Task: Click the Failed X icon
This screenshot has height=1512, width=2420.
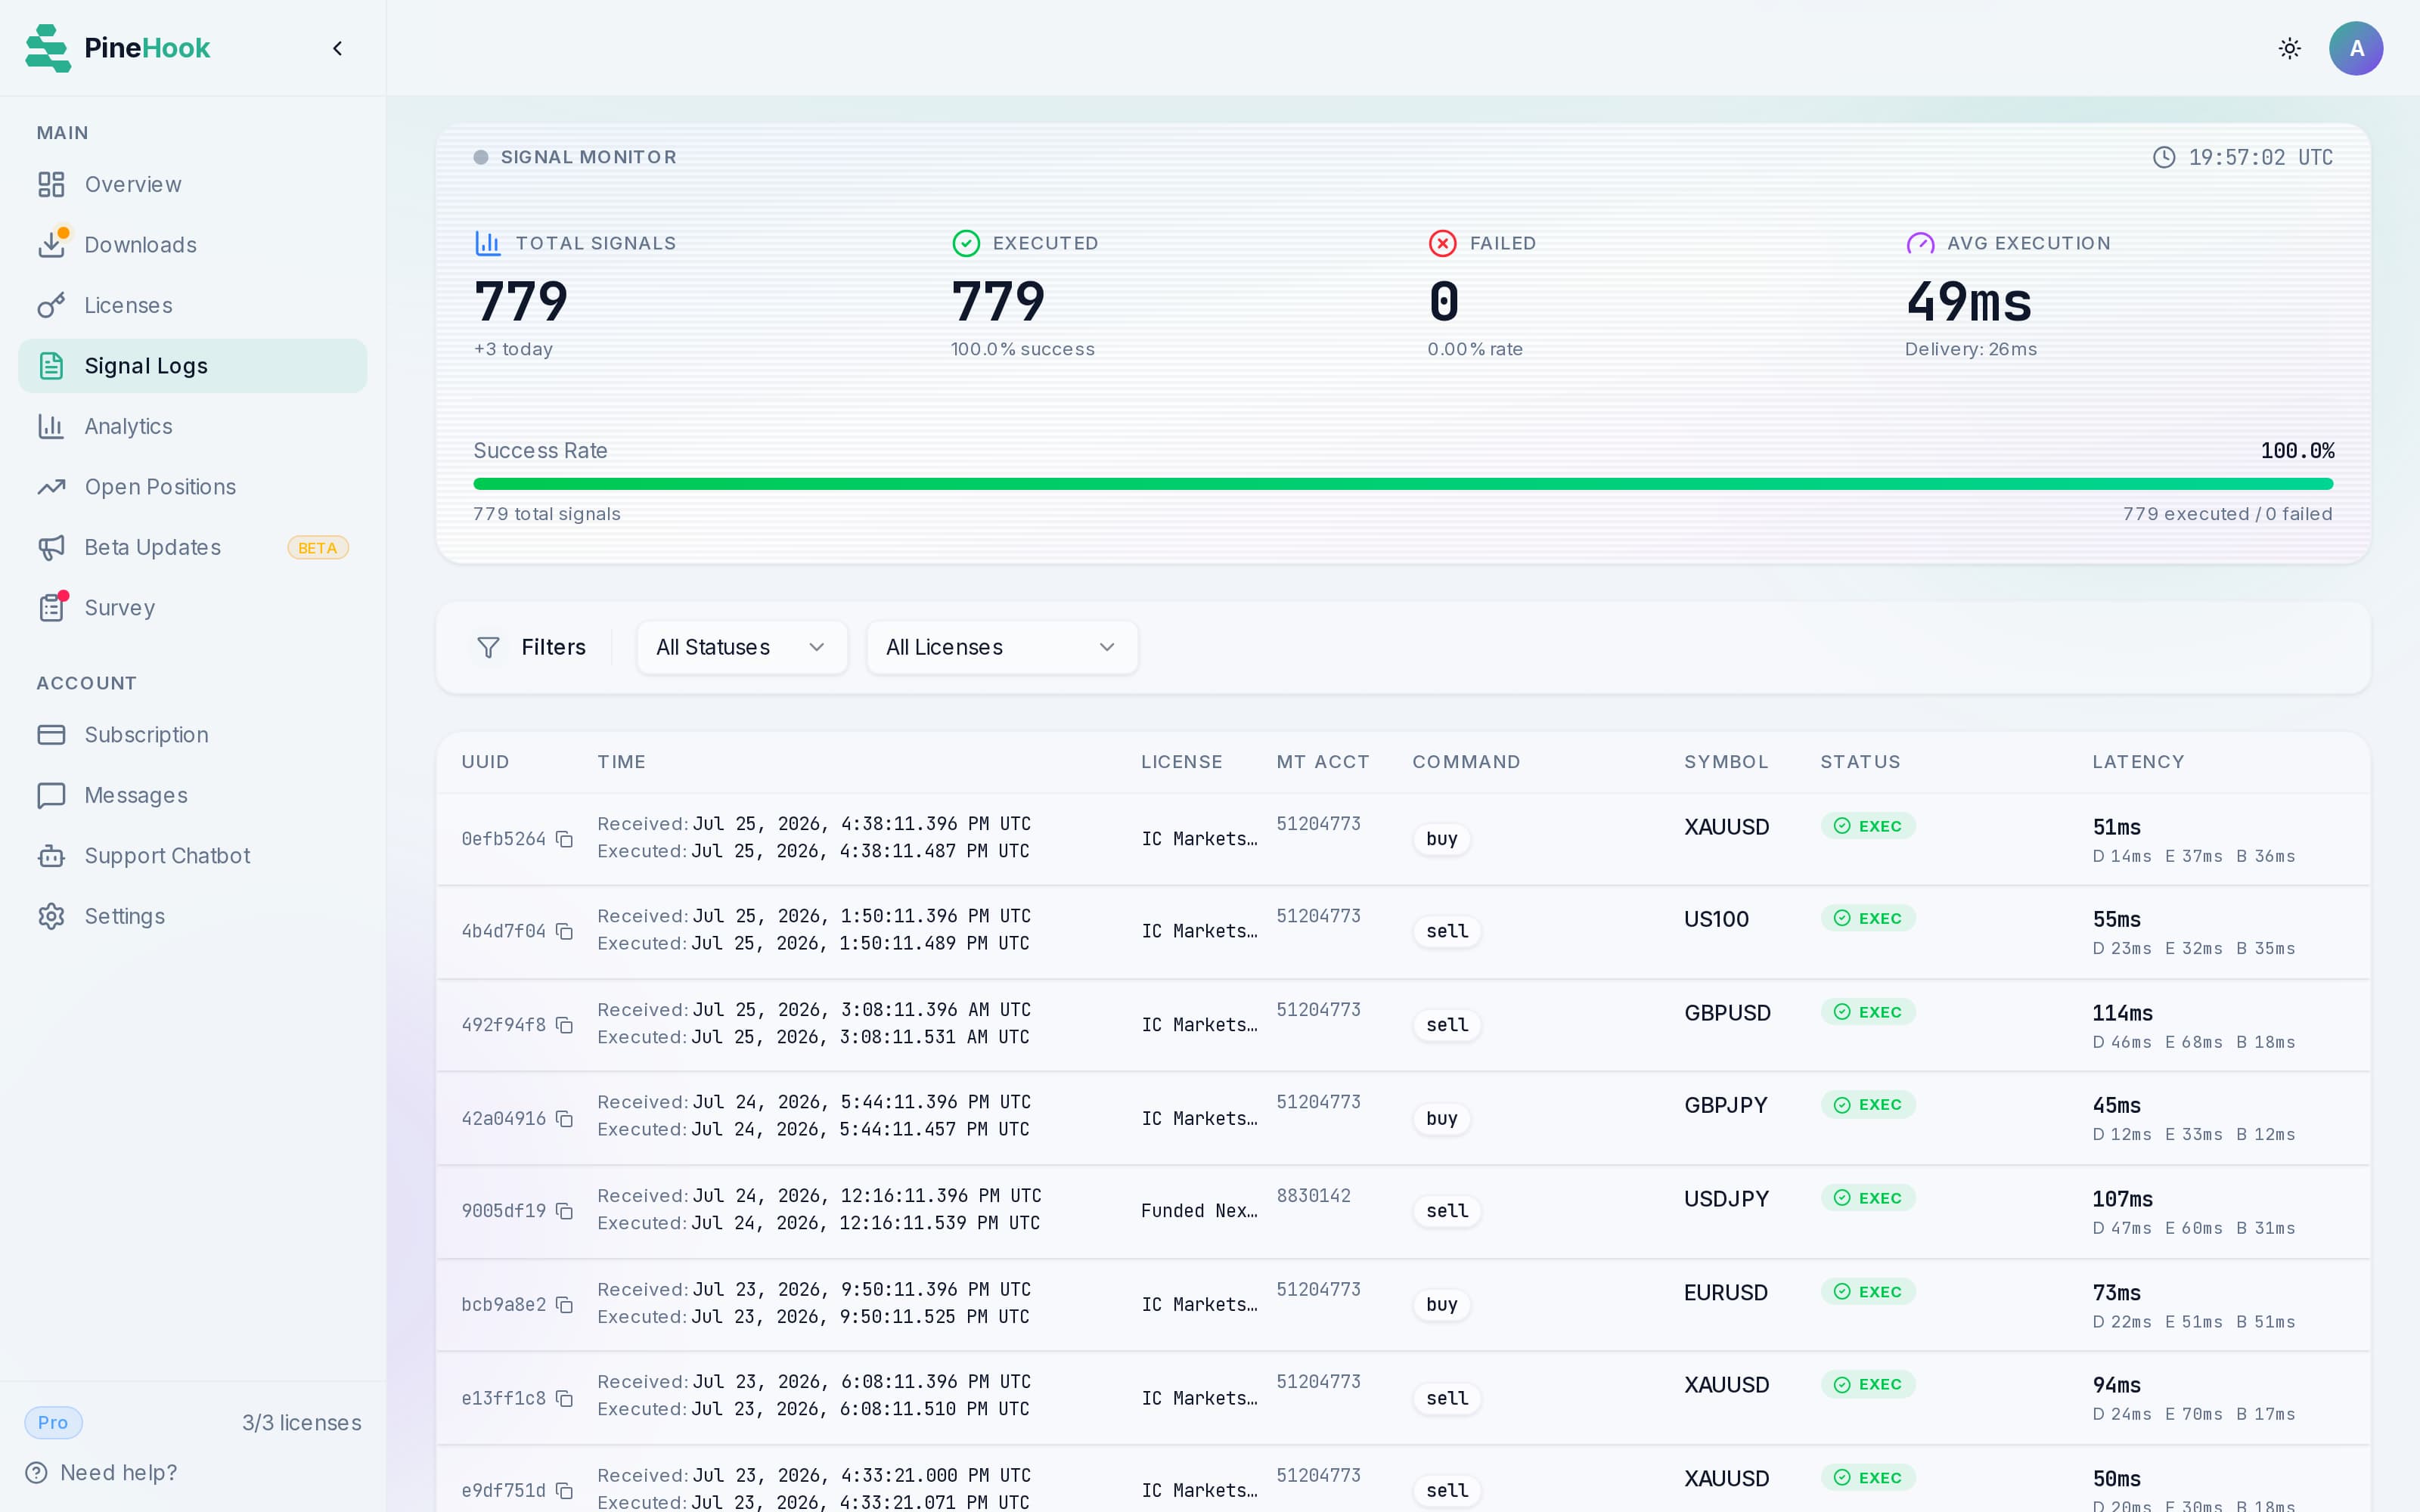Action: [x=1442, y=243]
